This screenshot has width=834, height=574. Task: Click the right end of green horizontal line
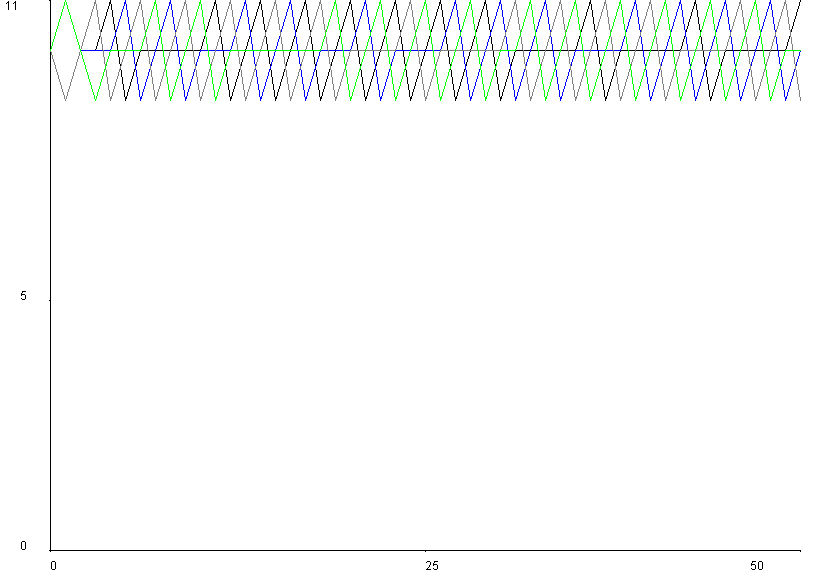point(801,50)
